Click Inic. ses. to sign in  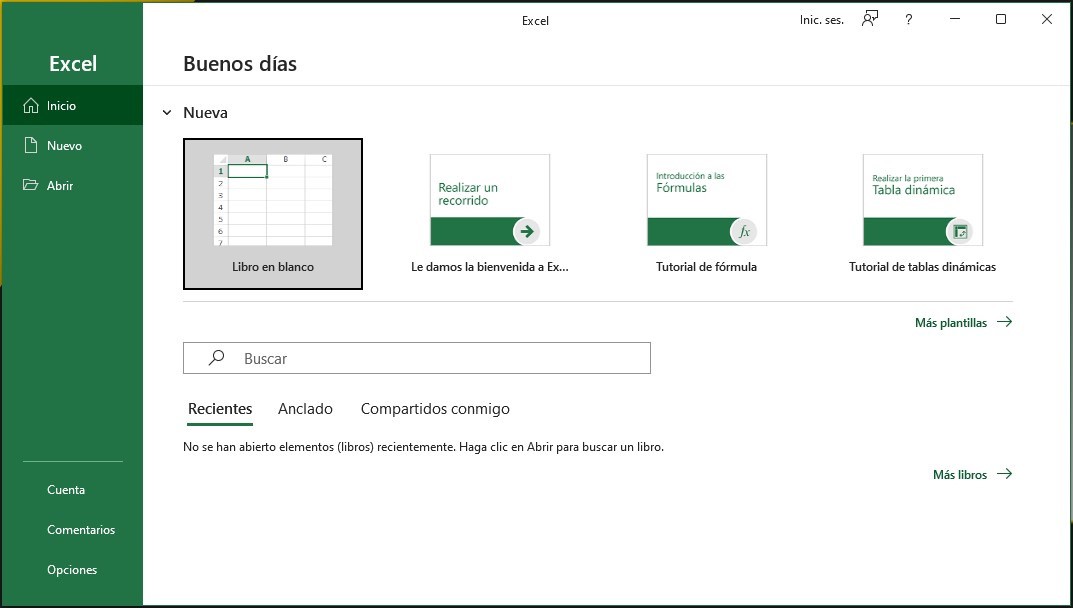click(x=822, y=20)
